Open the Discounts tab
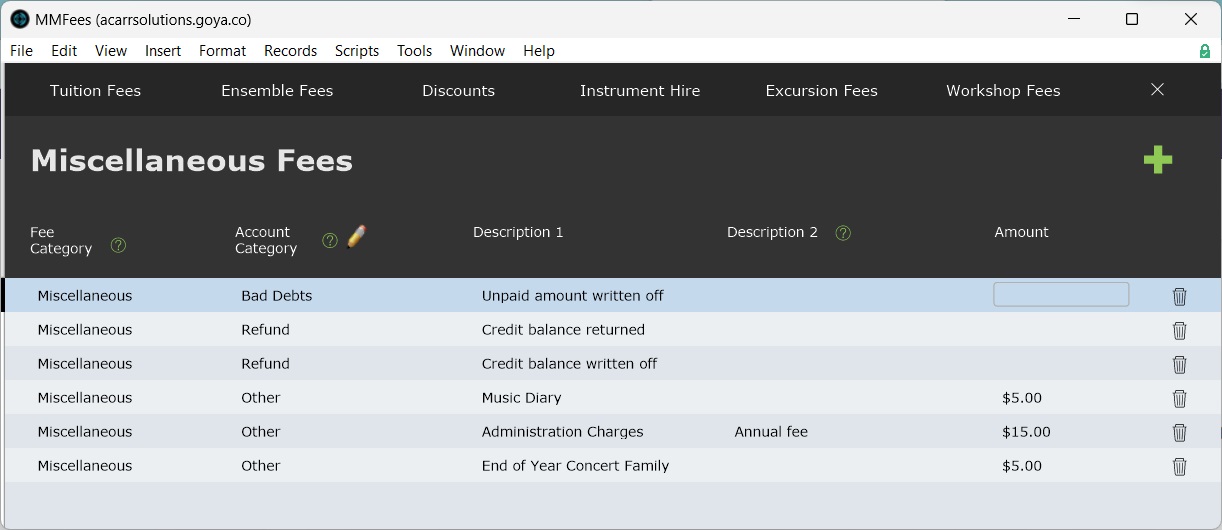The height and width of the screenshot is (530, 1222). 458,91
